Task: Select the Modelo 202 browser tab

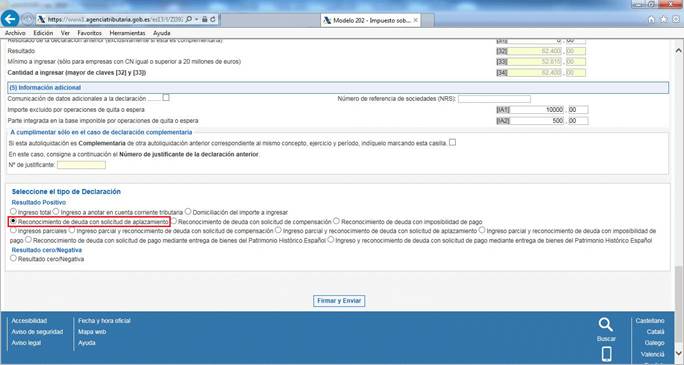Action: pyautogui.click(x=370, y=20)
